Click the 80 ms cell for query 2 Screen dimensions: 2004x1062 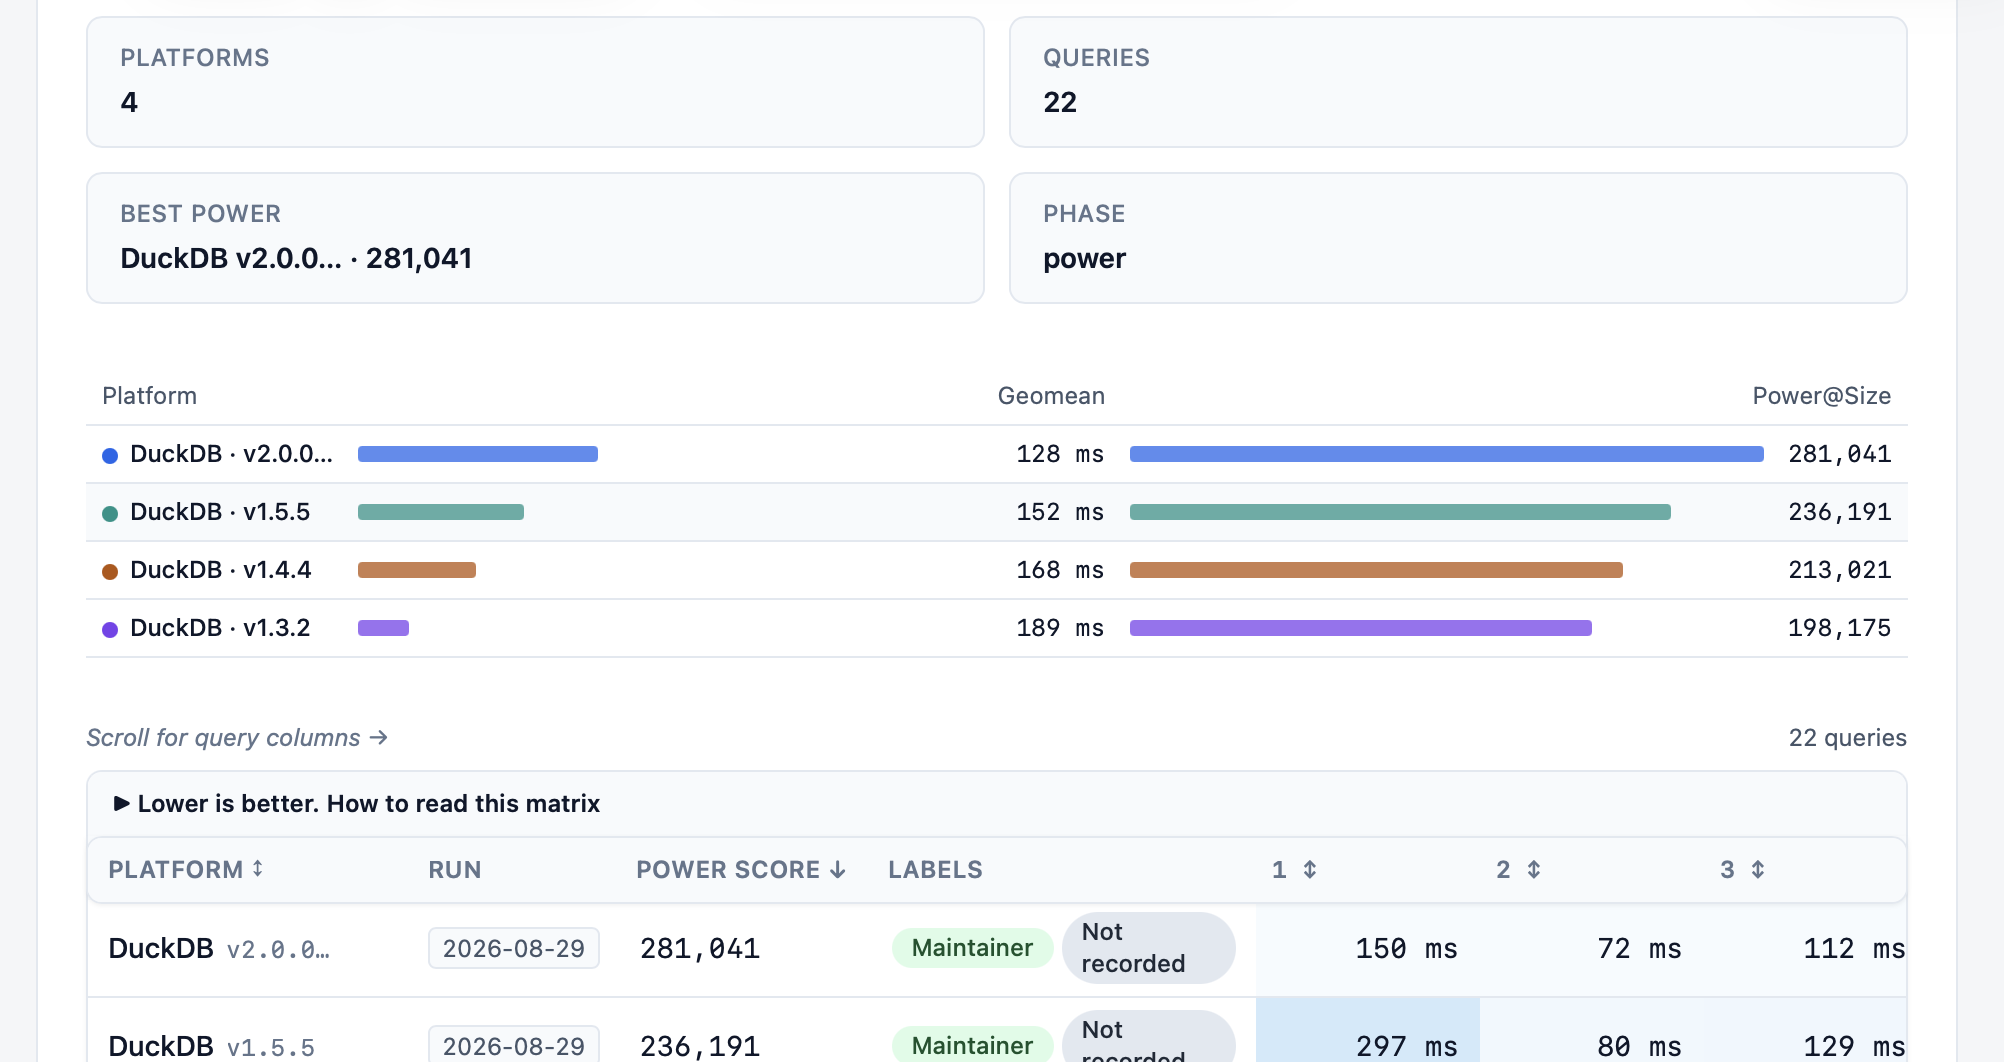point(1592,1030)
